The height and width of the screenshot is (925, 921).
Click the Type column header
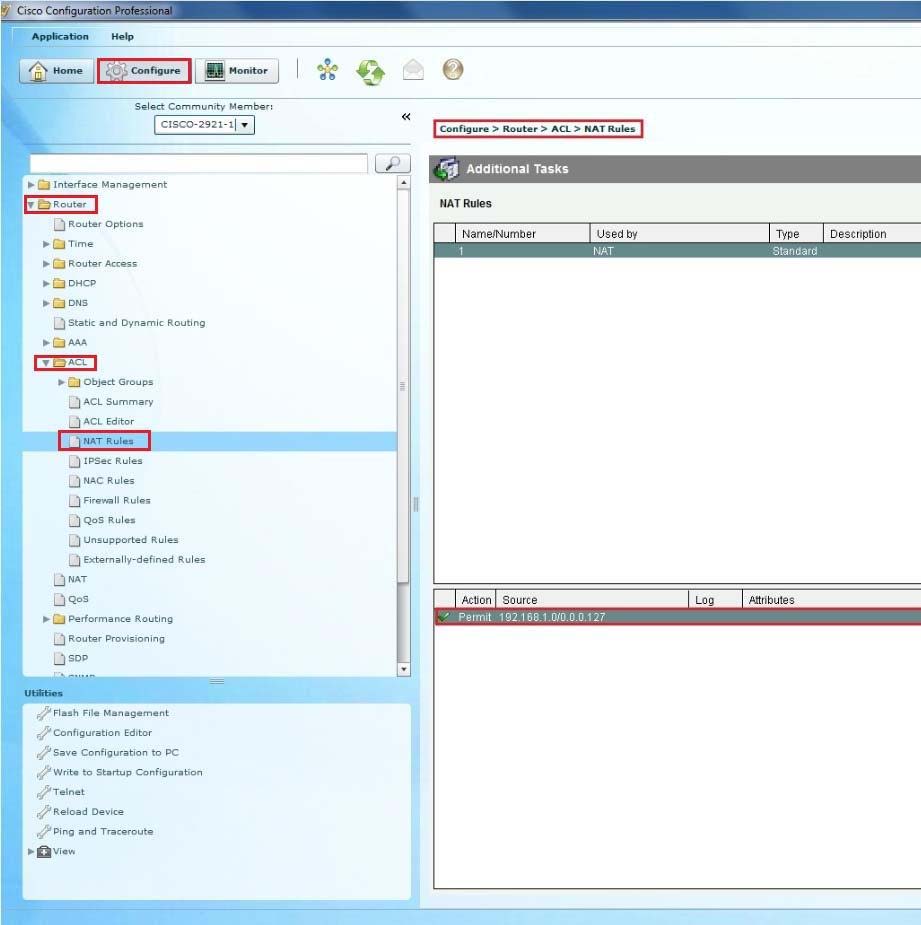pyautogui.click(x=796, y=234)
